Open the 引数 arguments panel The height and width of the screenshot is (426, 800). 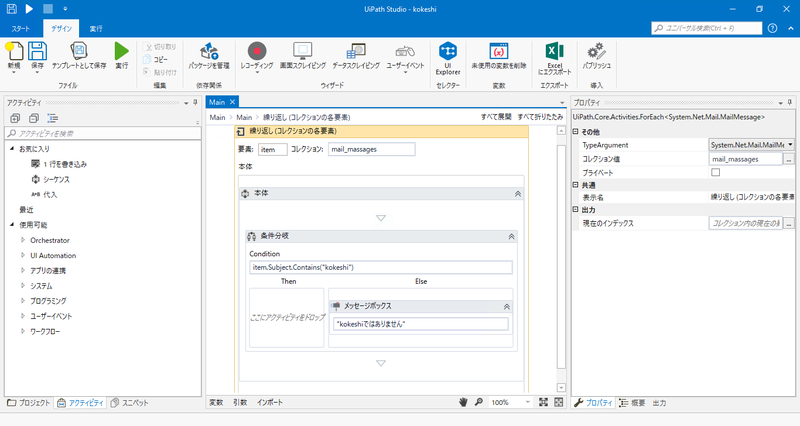240,402
